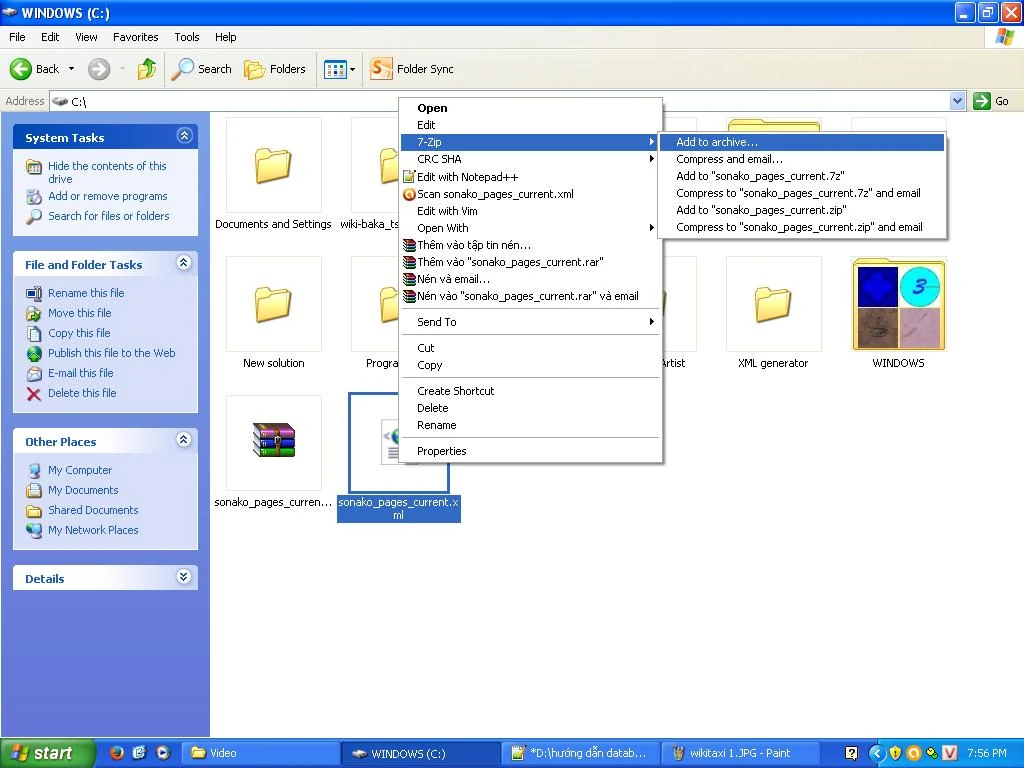The height and width of the screenshot is (768, 1024).
Task: Click the Rename this file link
Action: (x=86, y=293)
